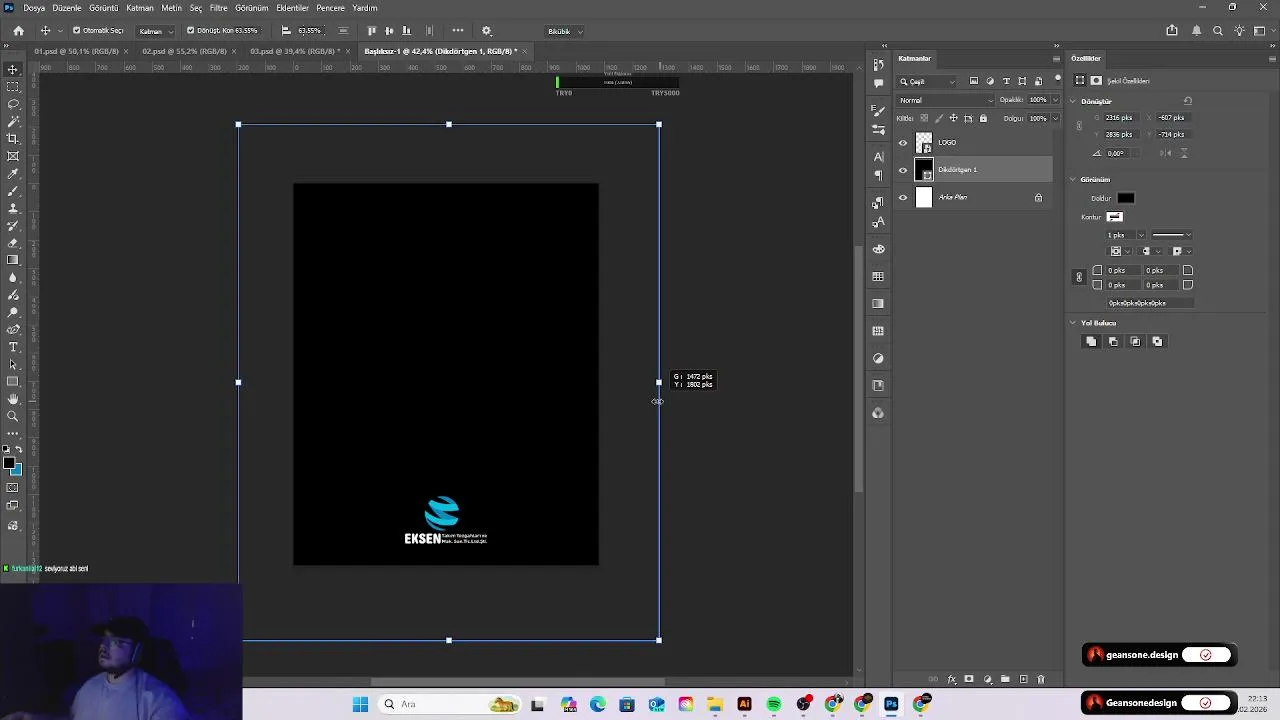Switch to the 03.psd document tab

point(294,51)
